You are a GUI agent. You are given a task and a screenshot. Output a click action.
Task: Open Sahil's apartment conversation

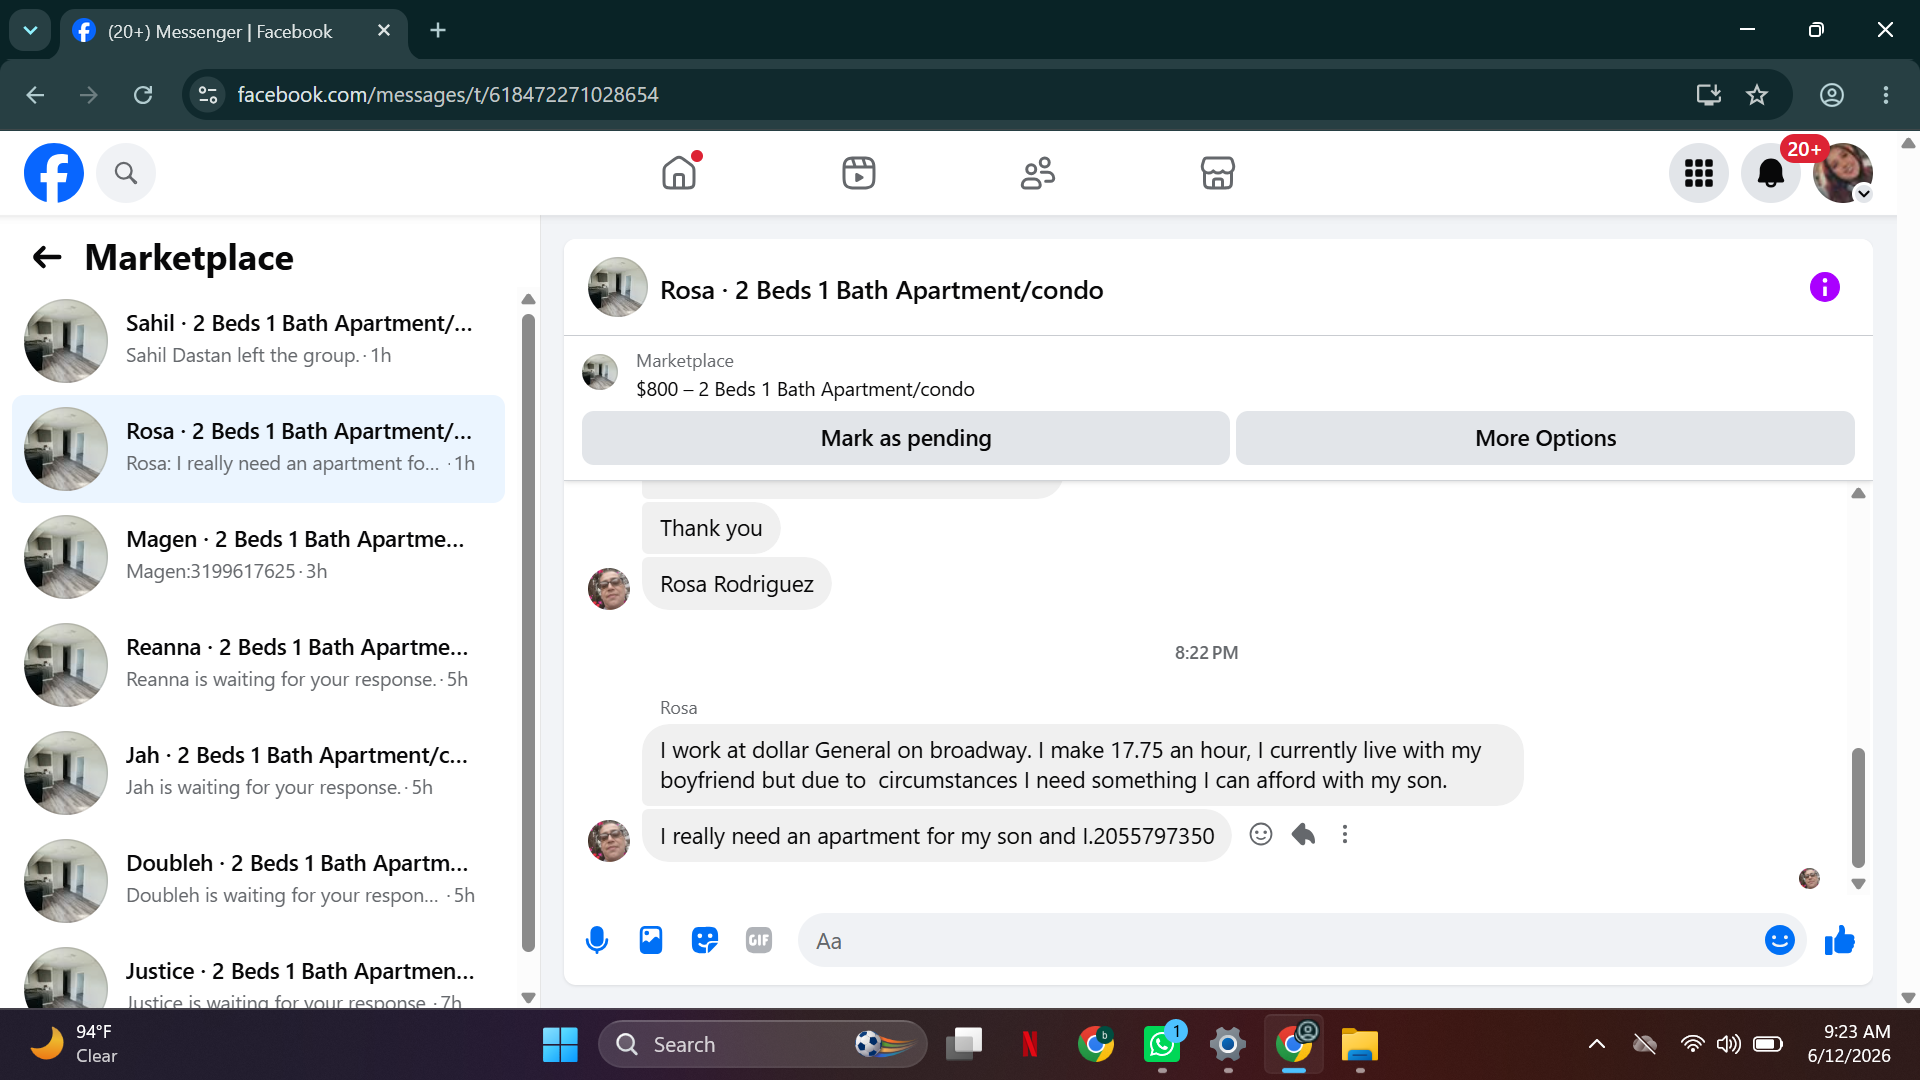tap(258, 340)
